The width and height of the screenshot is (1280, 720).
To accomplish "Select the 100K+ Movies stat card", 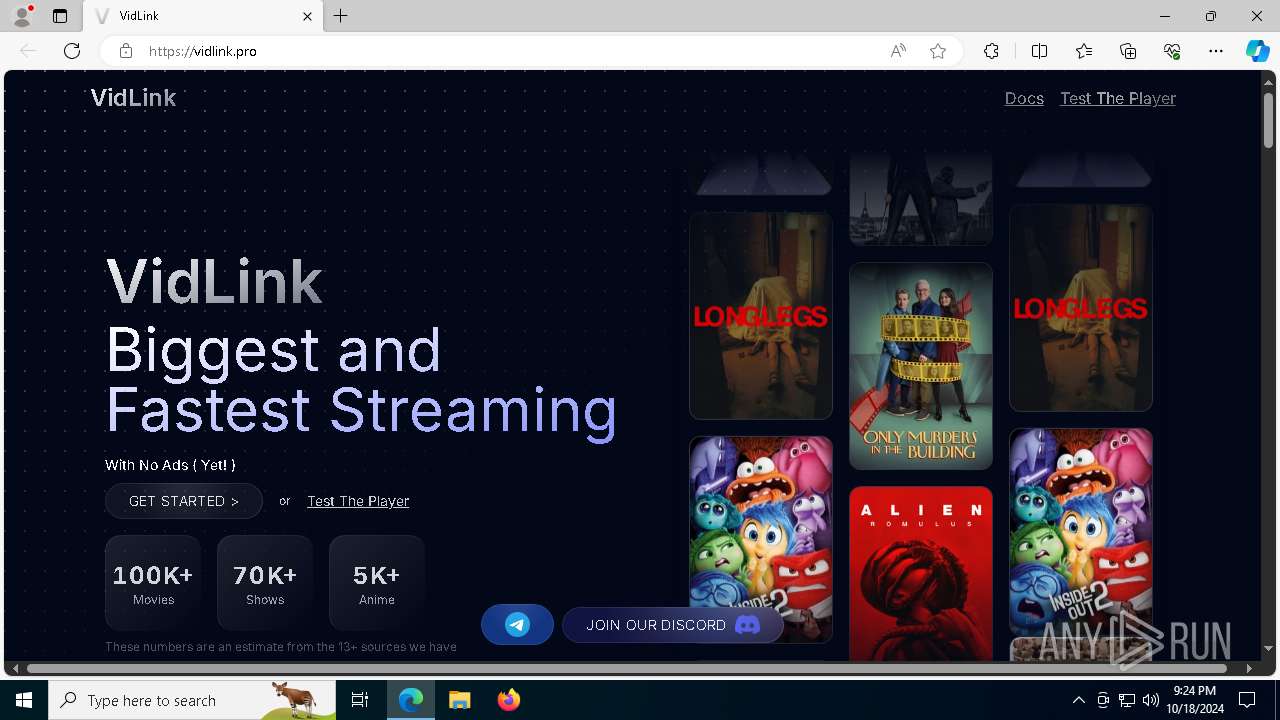I will point(153,583).
